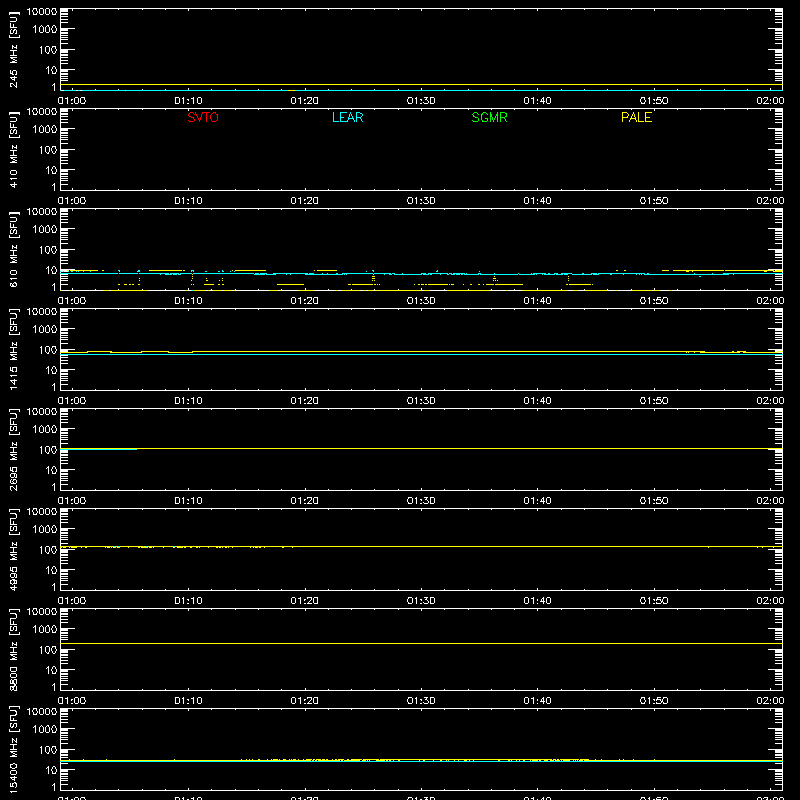Viewport: 800px width, 800px height.
Task: Select the 1415 MHz [SFU] axis title
Action: 13,349
